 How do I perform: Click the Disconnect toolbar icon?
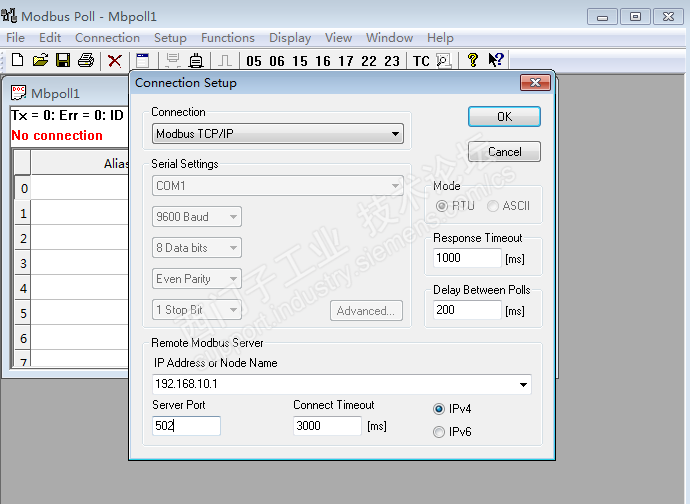(x=196, y=60)
